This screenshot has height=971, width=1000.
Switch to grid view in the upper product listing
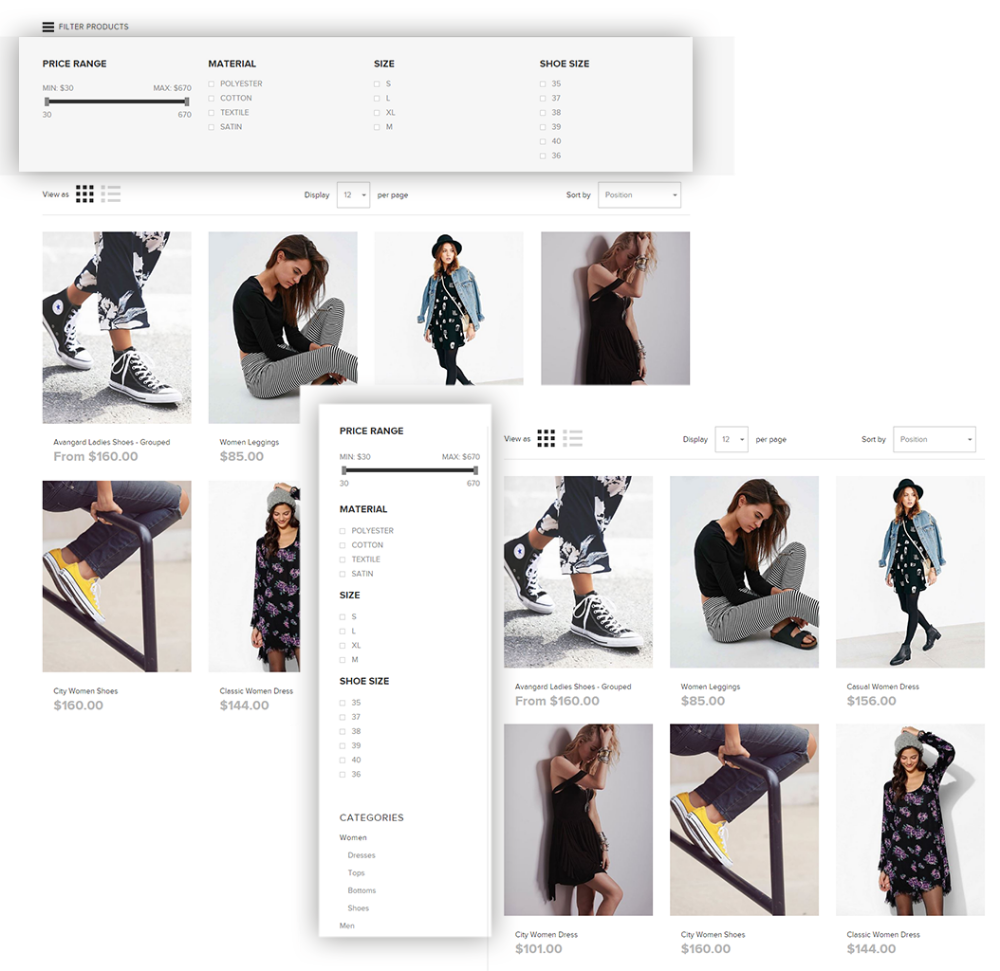tap(85, 194)
